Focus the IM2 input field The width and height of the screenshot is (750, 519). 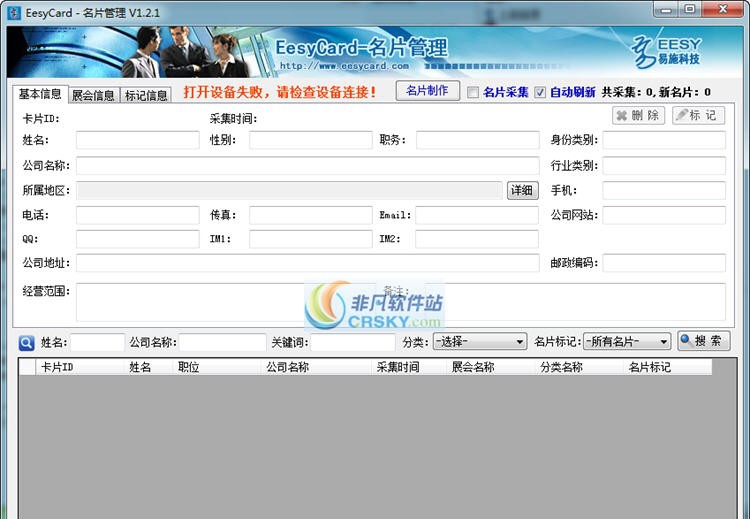point(477,239)
